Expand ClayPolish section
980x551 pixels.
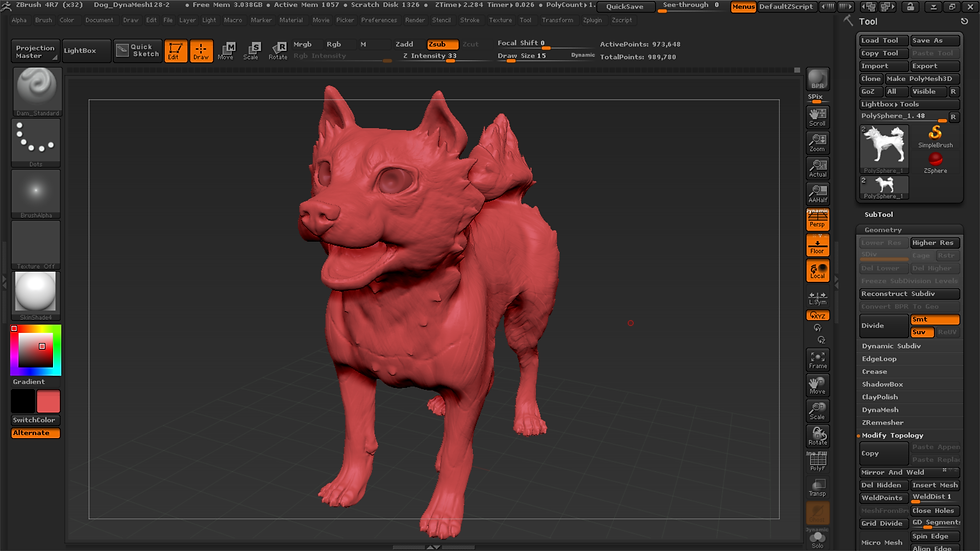tap(880, 397)
